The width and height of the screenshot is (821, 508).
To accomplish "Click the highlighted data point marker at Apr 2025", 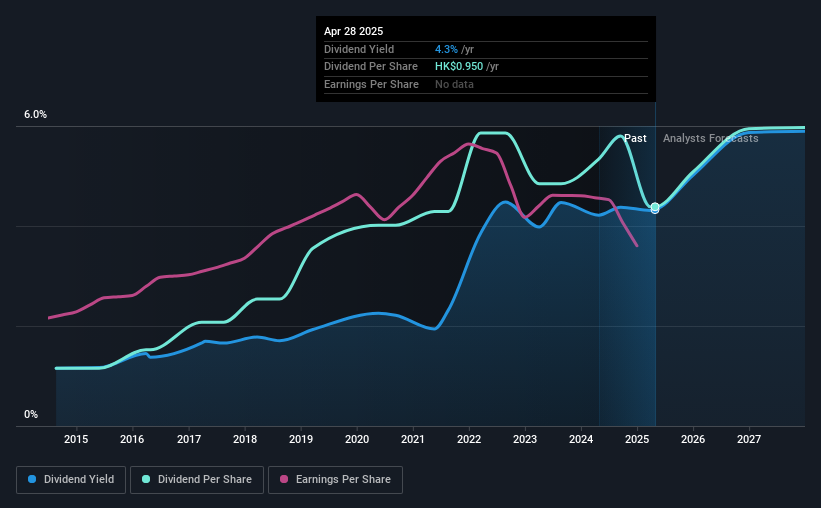I will (655, 208).
